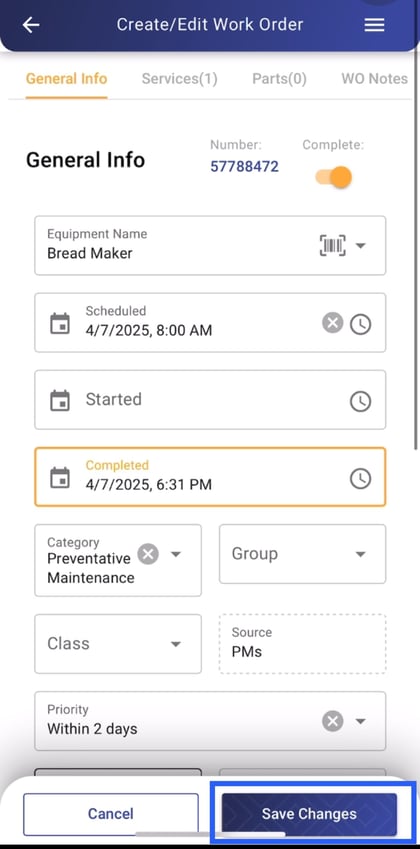Expand the Group dropdown
The image size is (420, 849).
(x=303, y=554)
